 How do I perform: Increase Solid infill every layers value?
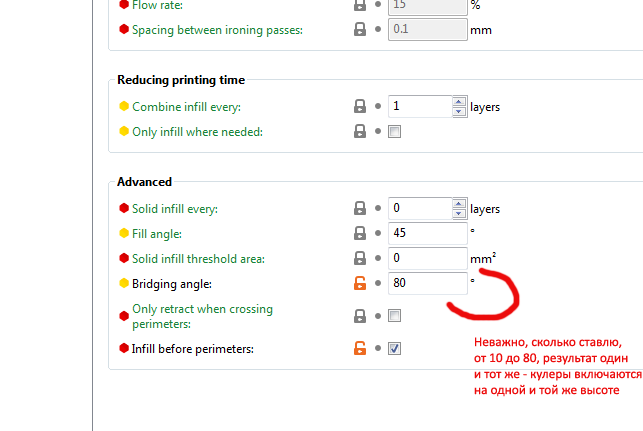459,203
